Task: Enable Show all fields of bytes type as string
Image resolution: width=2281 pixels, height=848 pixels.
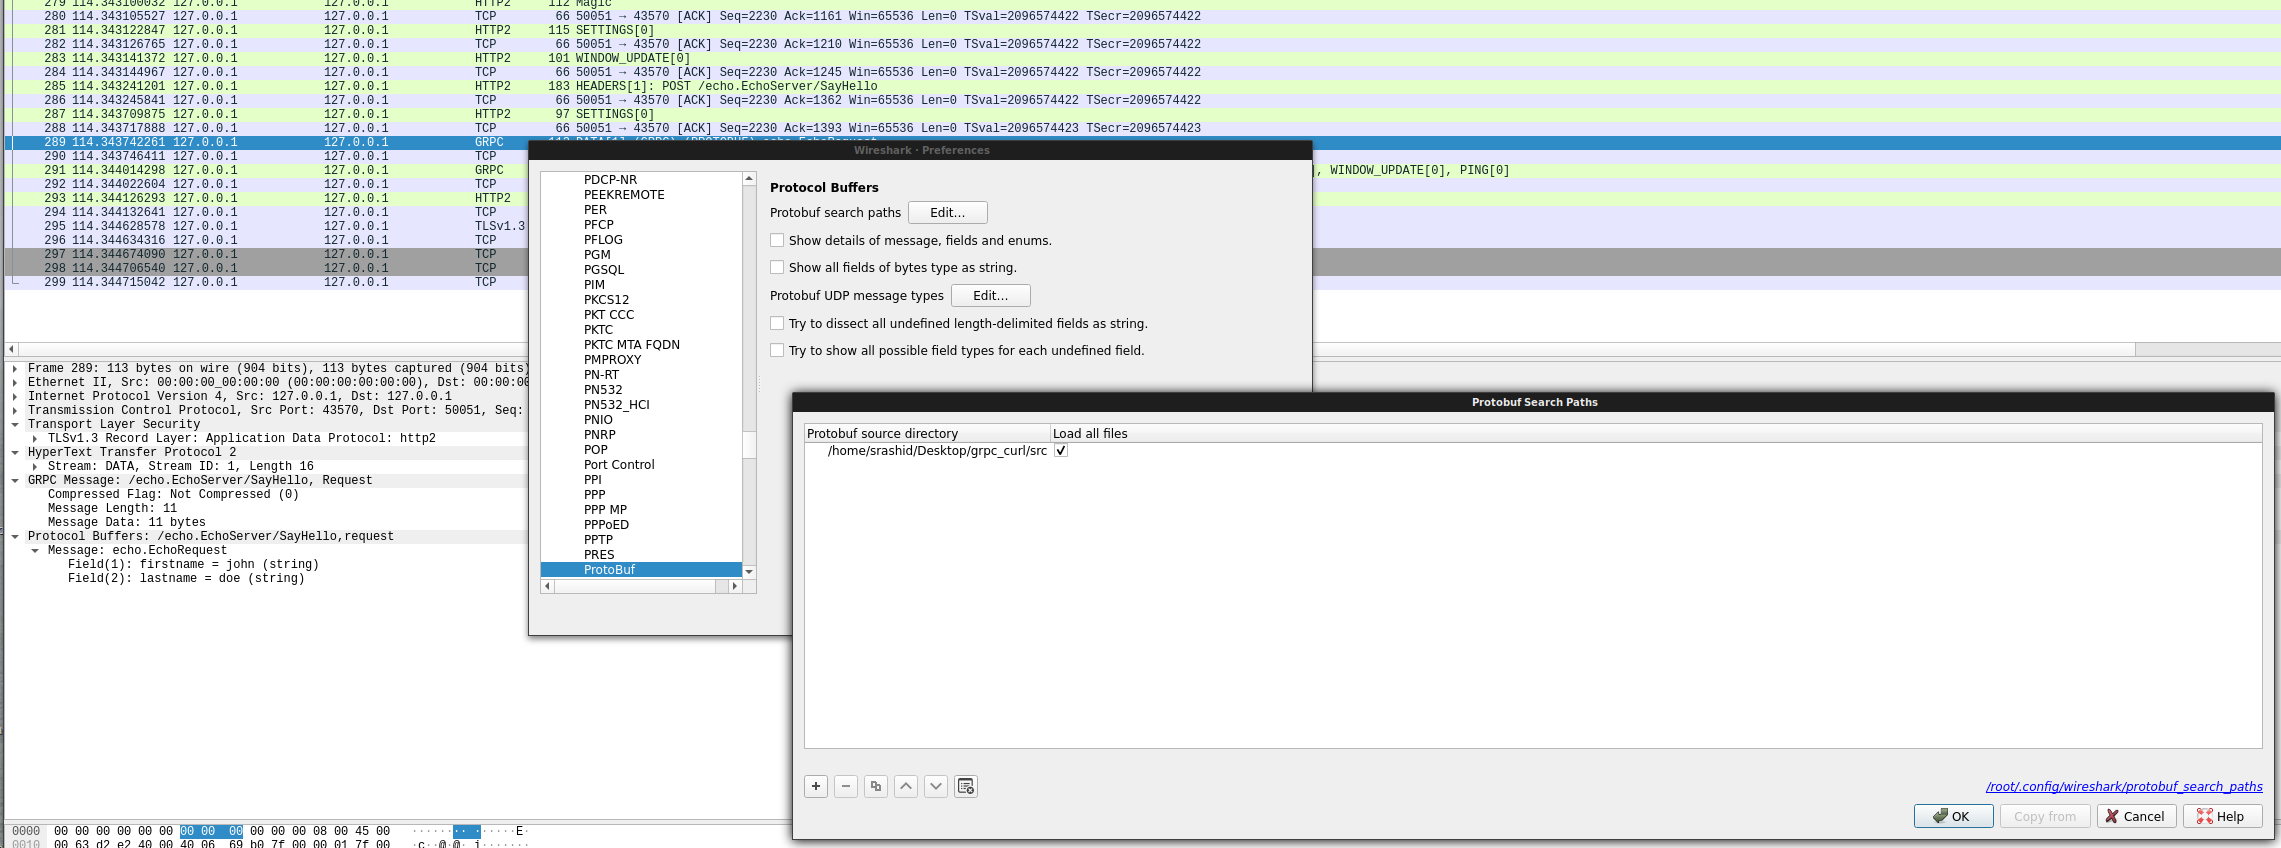Action: pyautogui.click(x=777, y=267)
